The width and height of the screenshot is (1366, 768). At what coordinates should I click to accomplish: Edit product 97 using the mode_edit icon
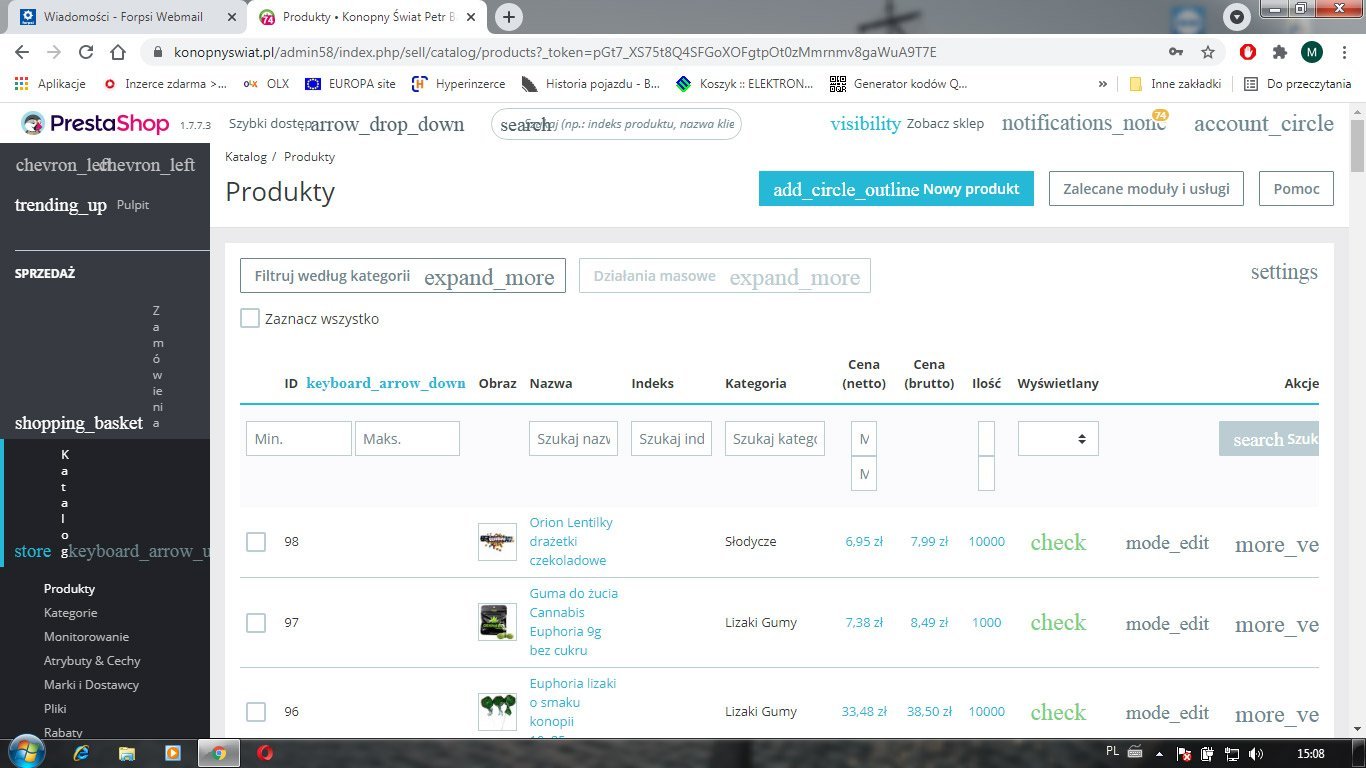pos(1167,623)
